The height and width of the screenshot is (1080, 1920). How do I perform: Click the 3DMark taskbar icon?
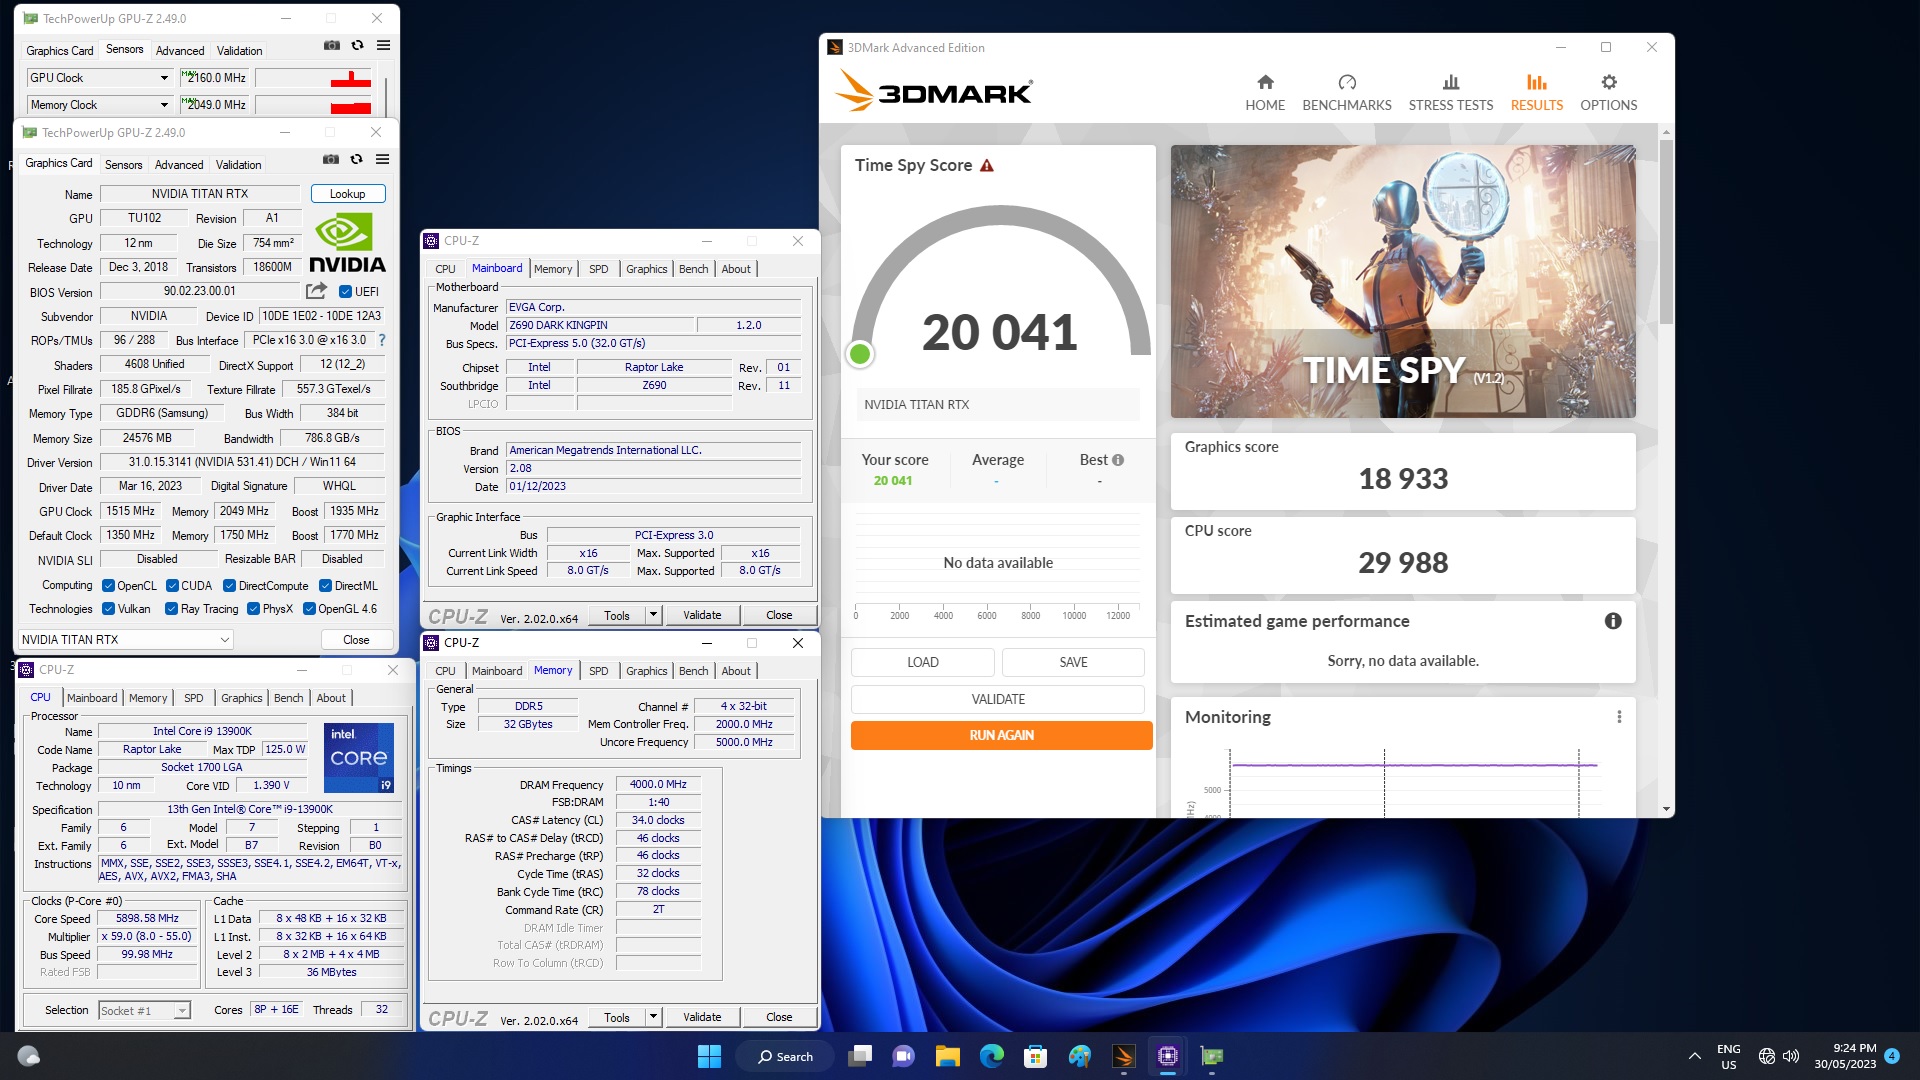point(1123,1056)
